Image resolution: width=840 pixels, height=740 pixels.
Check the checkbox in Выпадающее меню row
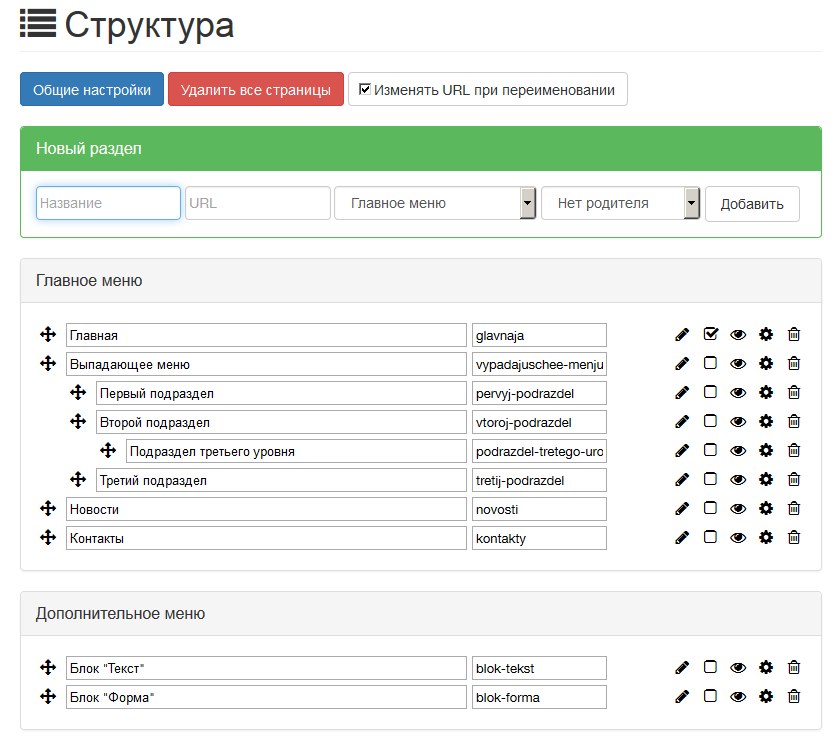[710, 363]
